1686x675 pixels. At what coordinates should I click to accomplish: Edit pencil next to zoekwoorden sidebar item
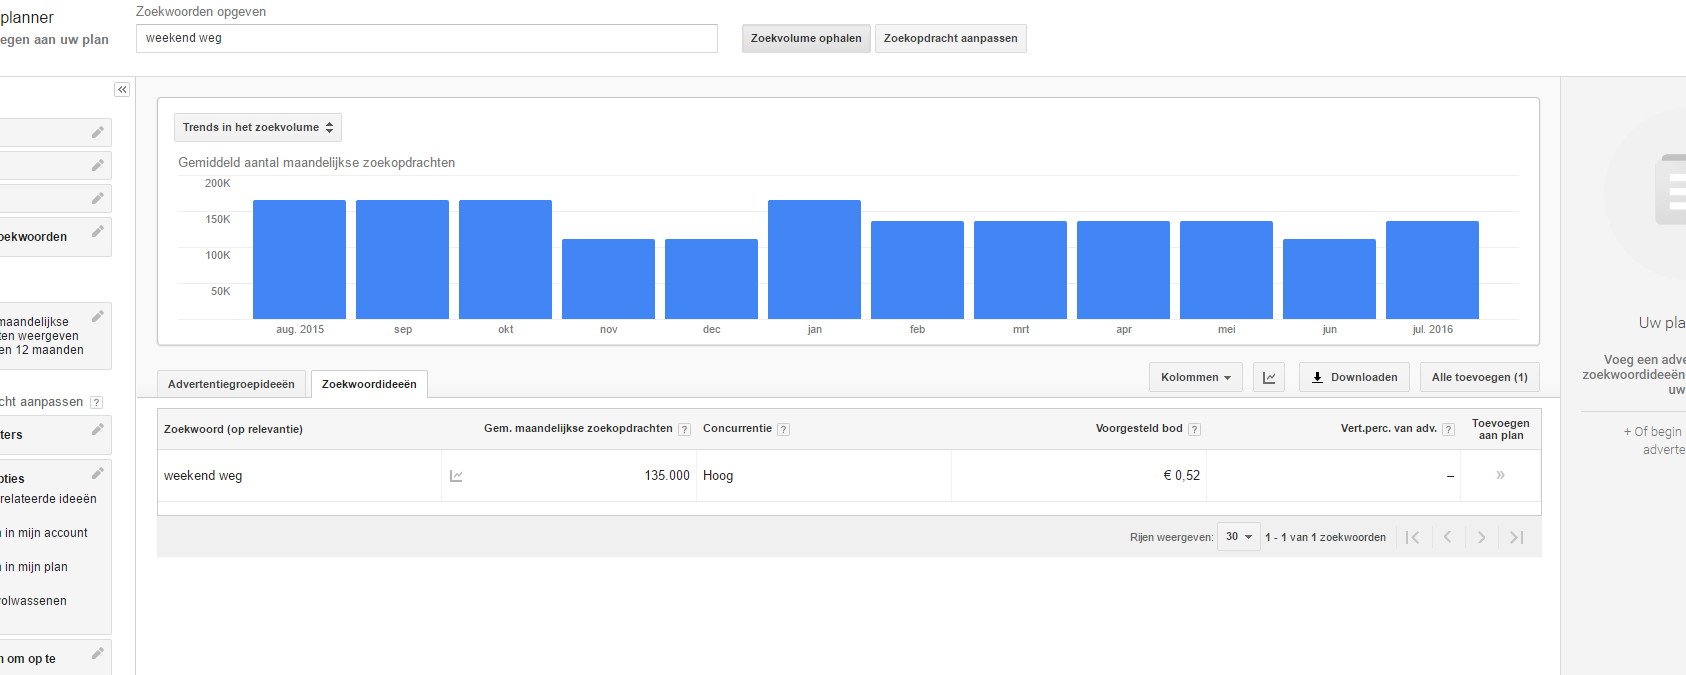[x=97, y=232]
